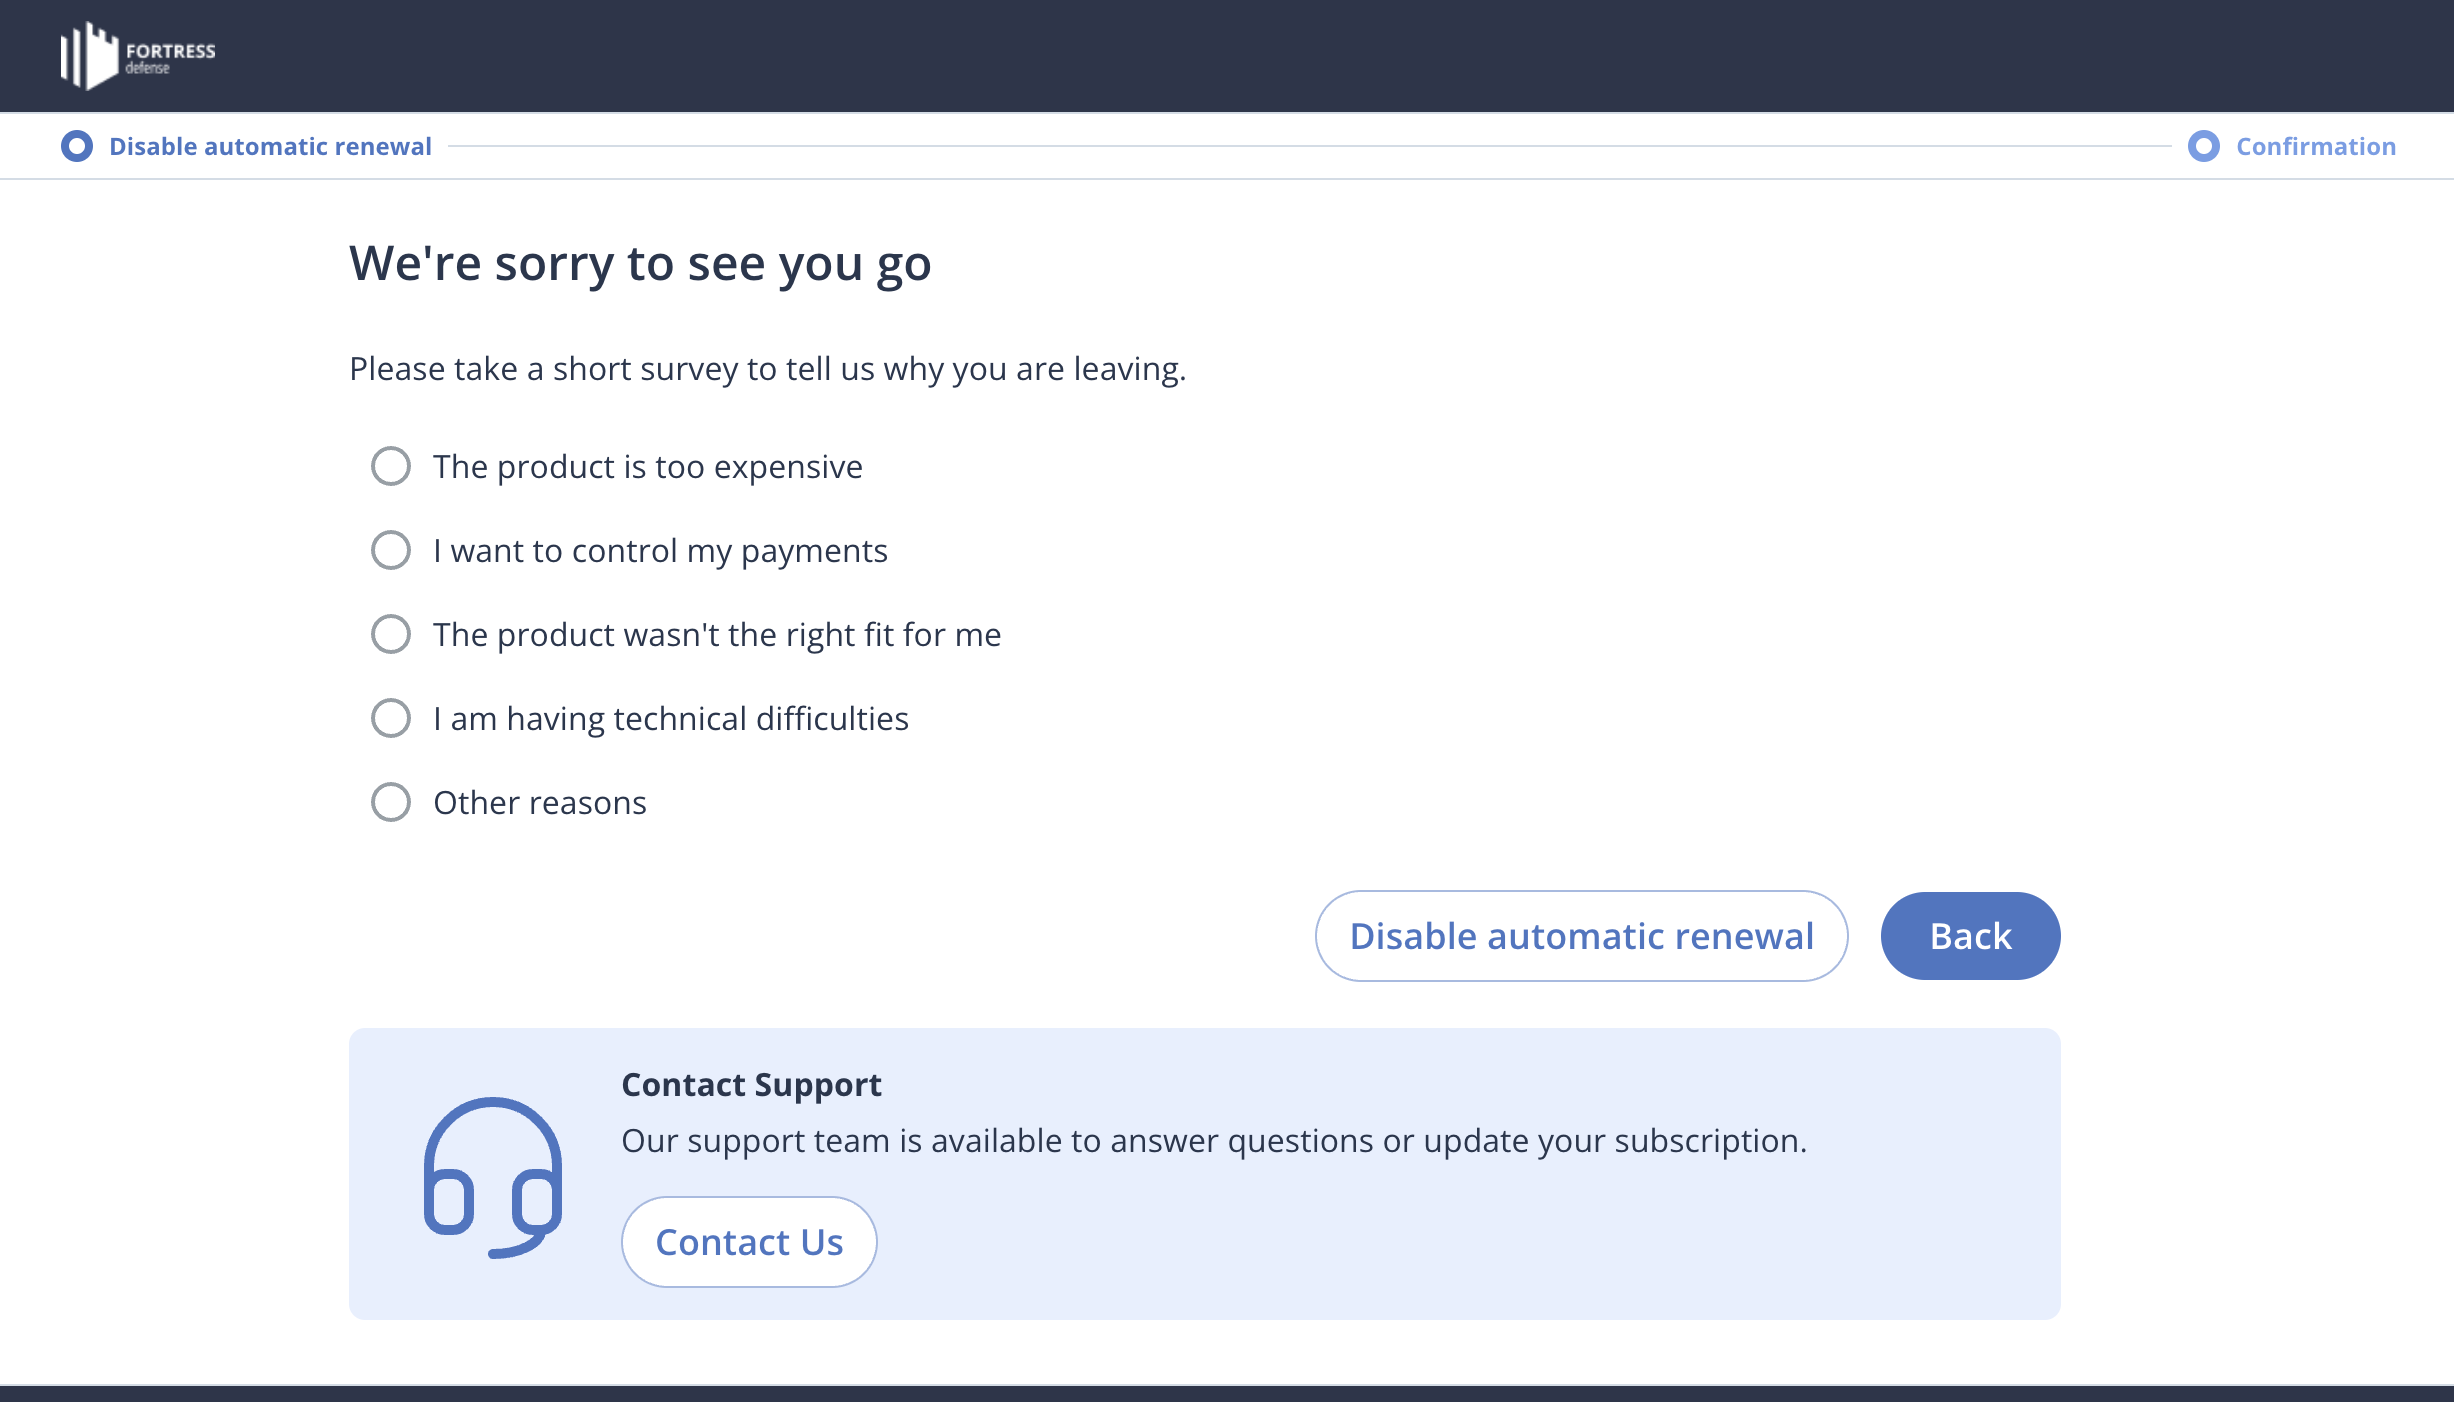Click the Contact Us button
This screenshot has height=1402, width=2454.
pyautogui.click(x=748, y=1242)
